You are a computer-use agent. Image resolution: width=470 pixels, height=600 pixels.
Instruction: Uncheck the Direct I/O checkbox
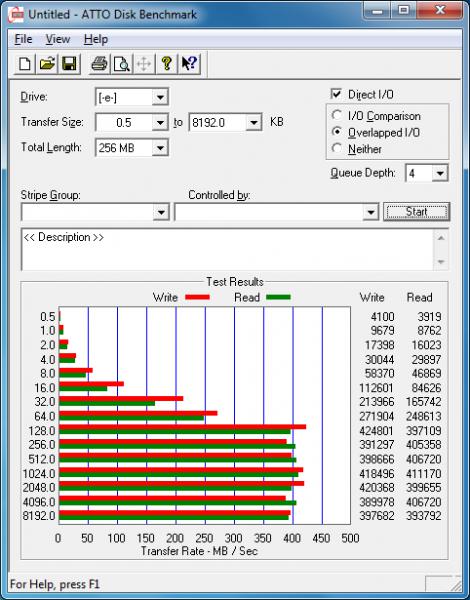[336, 94]
